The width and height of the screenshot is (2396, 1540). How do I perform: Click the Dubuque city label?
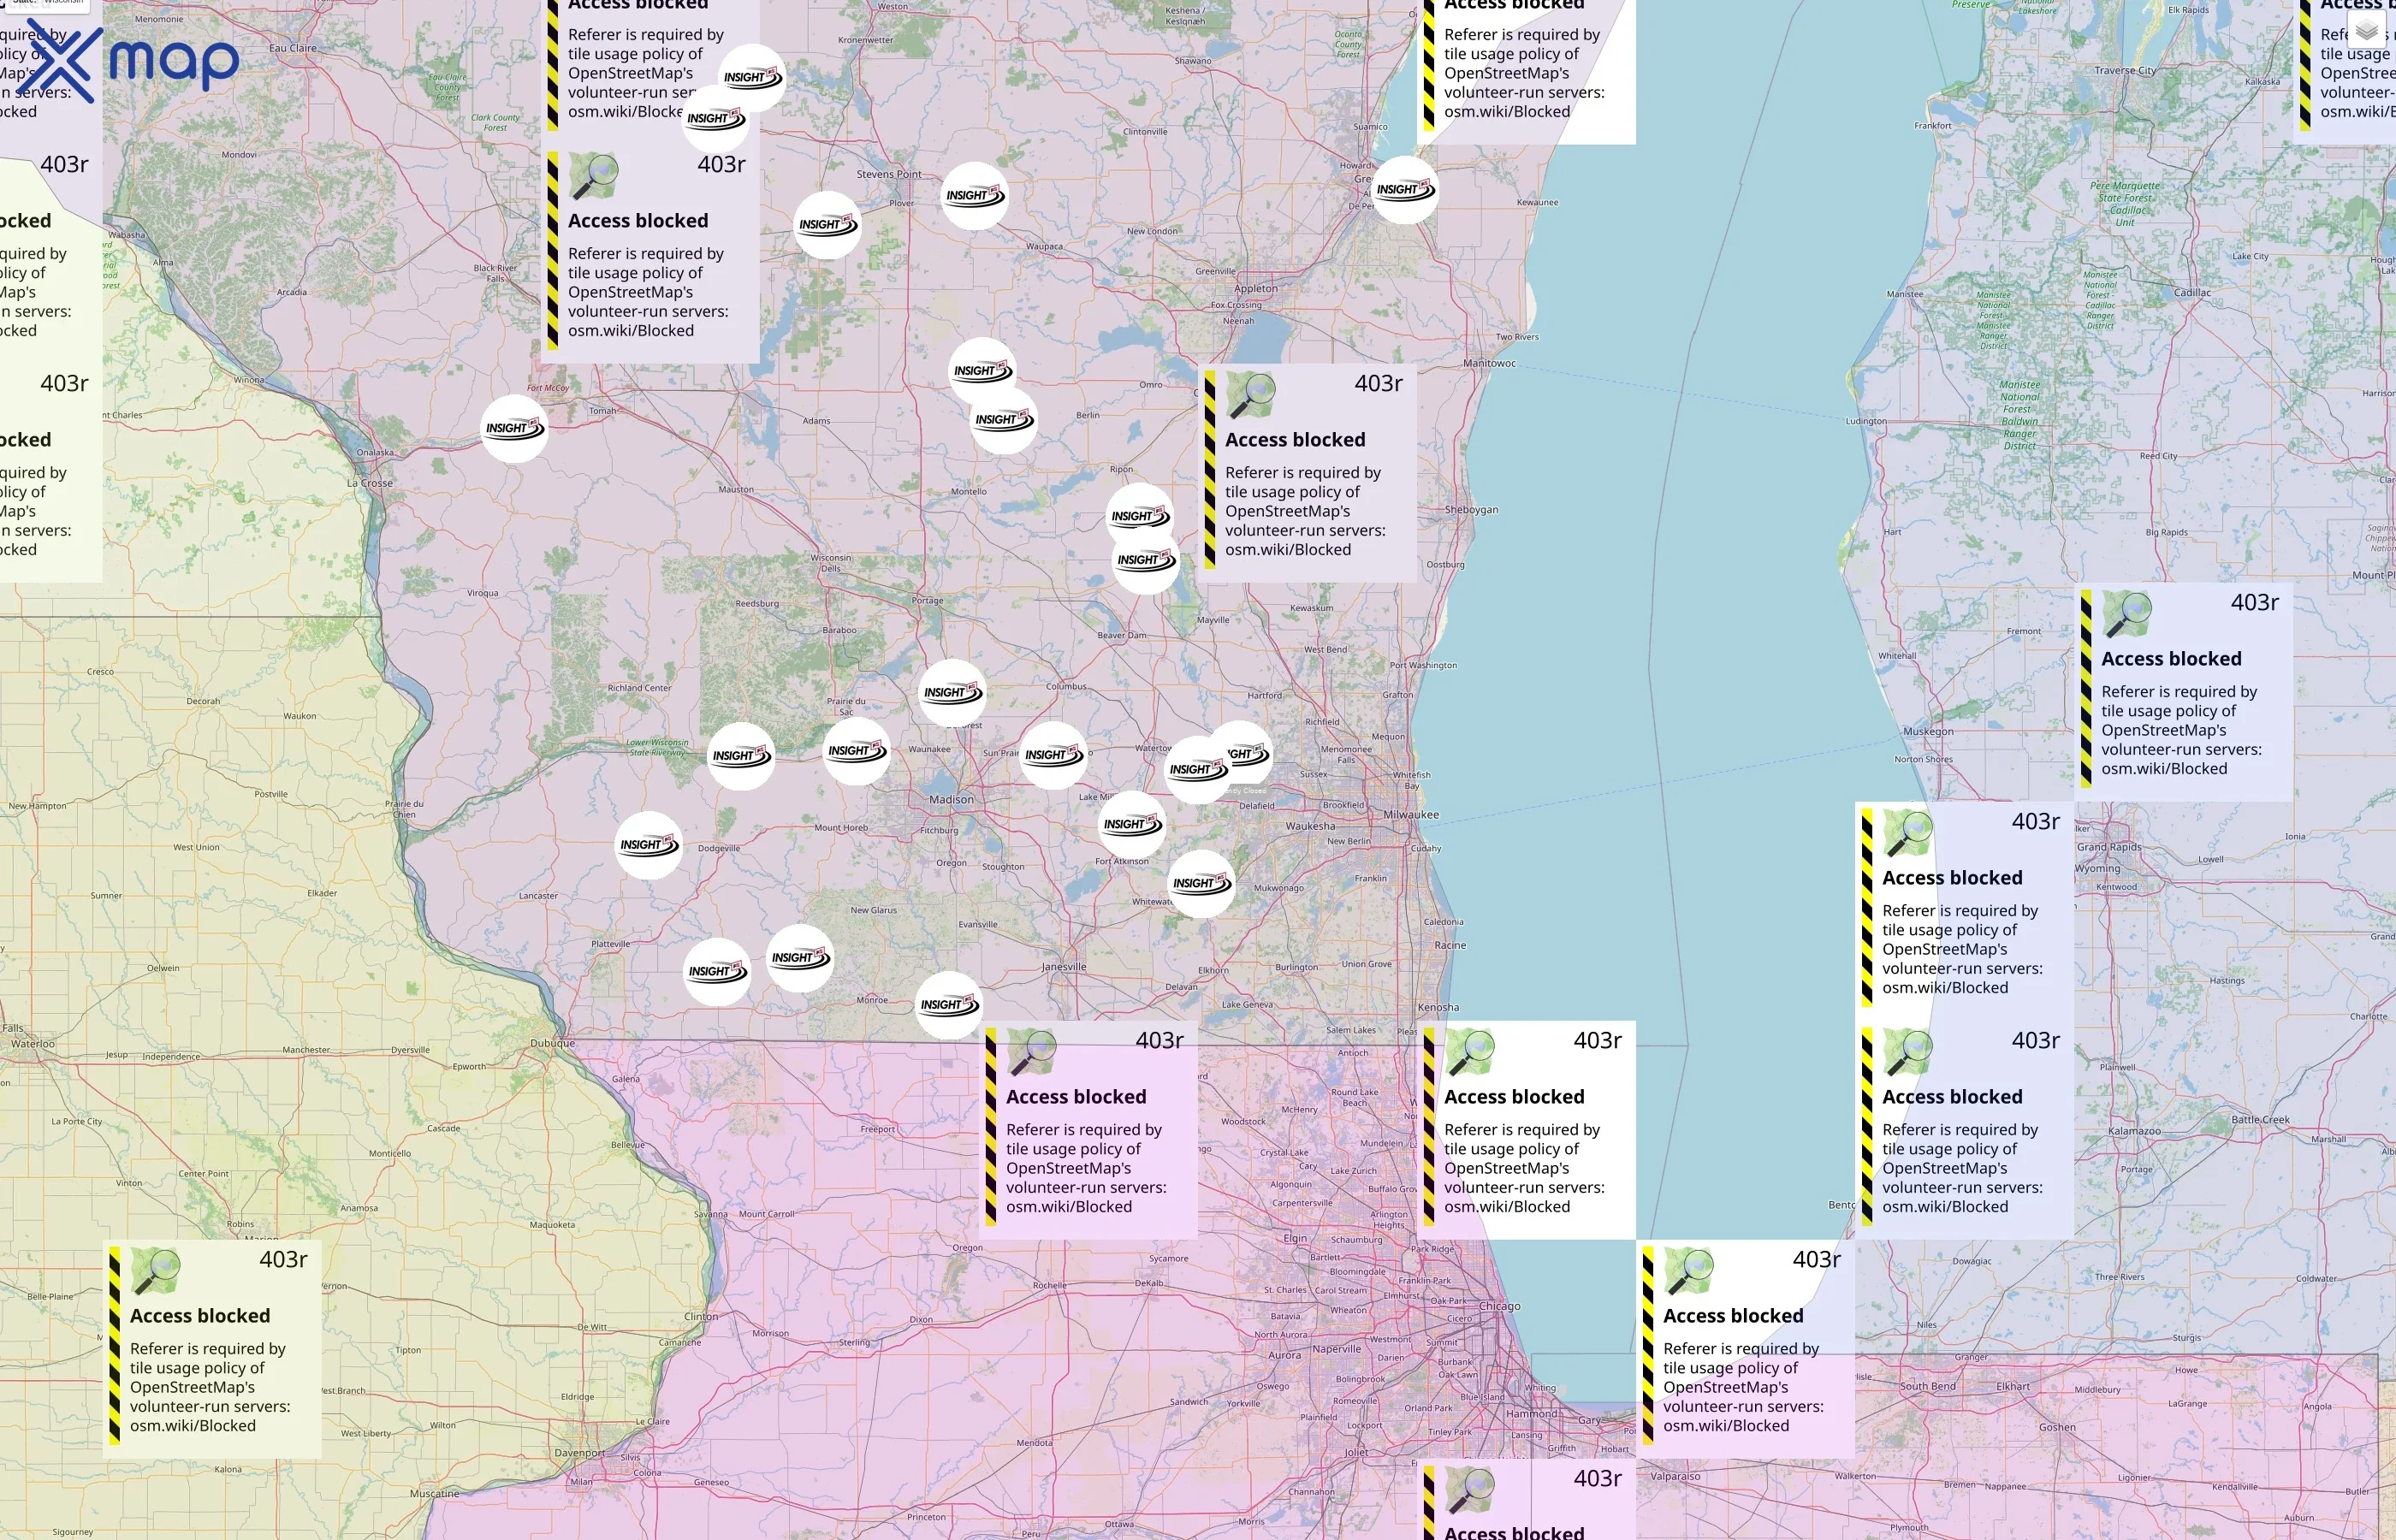(x=553, y=1044)
